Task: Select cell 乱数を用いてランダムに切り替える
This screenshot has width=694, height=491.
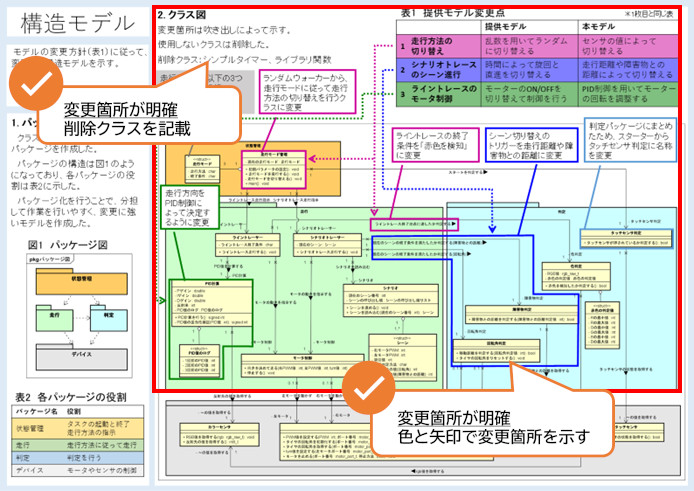Action: pos(529,46)
